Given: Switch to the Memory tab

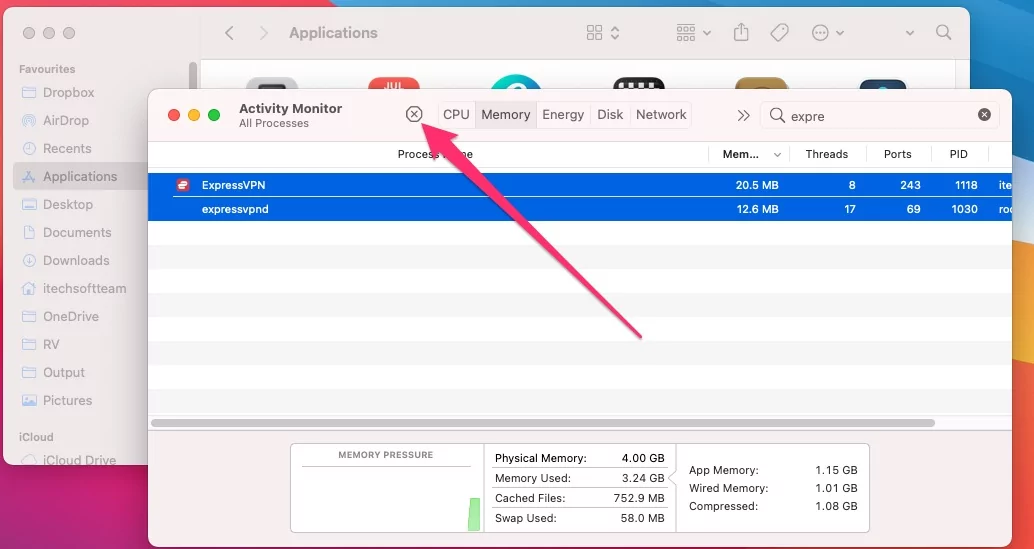Looking at the screenshot, I should coord(506,115).
